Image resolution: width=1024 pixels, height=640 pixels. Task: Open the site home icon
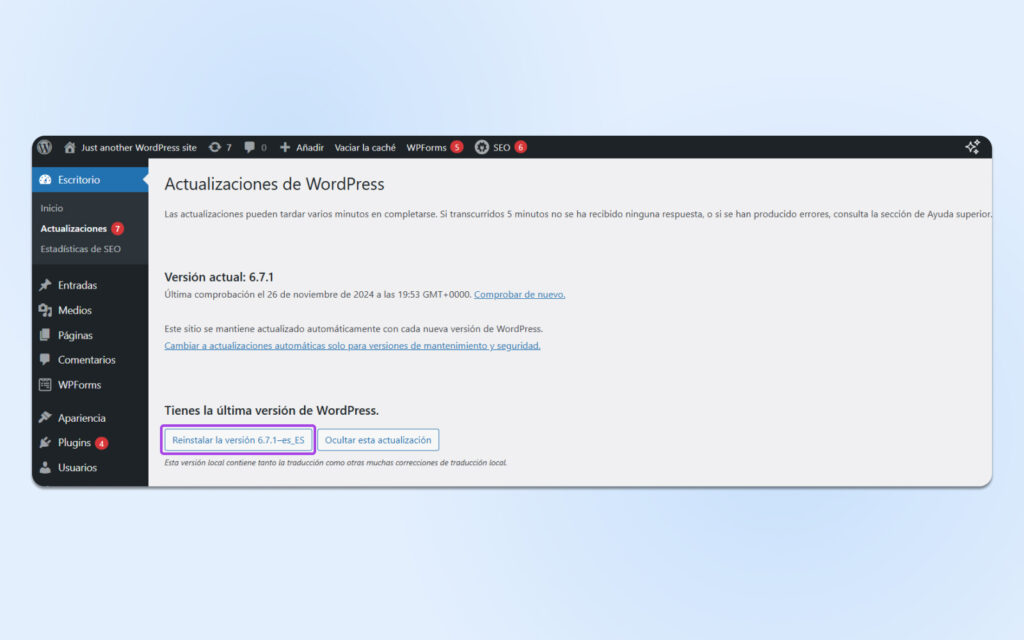point(70,147)
